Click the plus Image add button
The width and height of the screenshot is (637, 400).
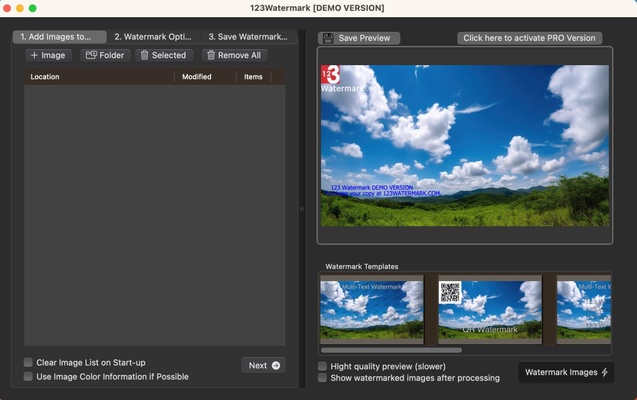tap(48, 55)
